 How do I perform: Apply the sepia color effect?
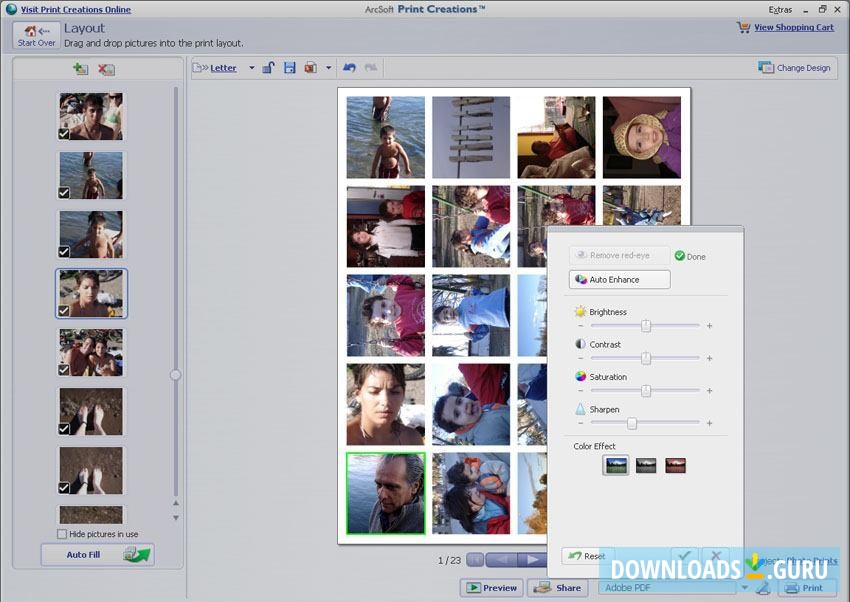click(675, 465)
